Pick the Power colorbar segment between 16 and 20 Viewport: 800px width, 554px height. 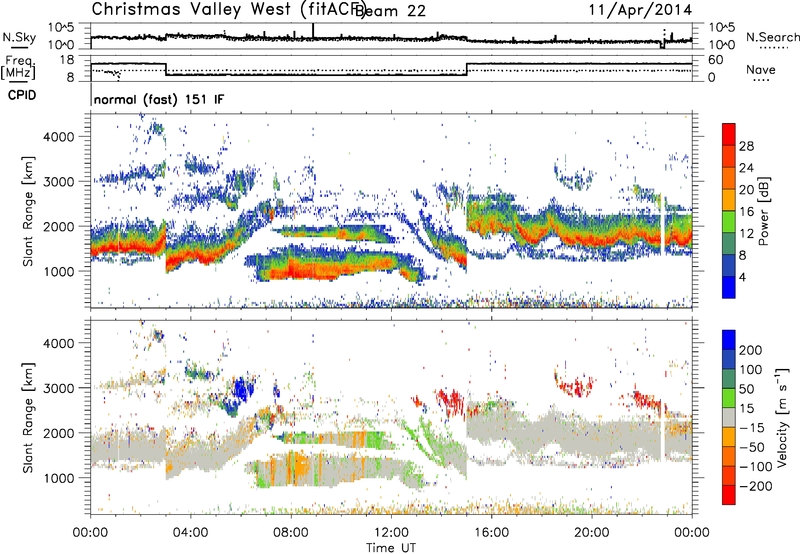click(x=729, y=199)
